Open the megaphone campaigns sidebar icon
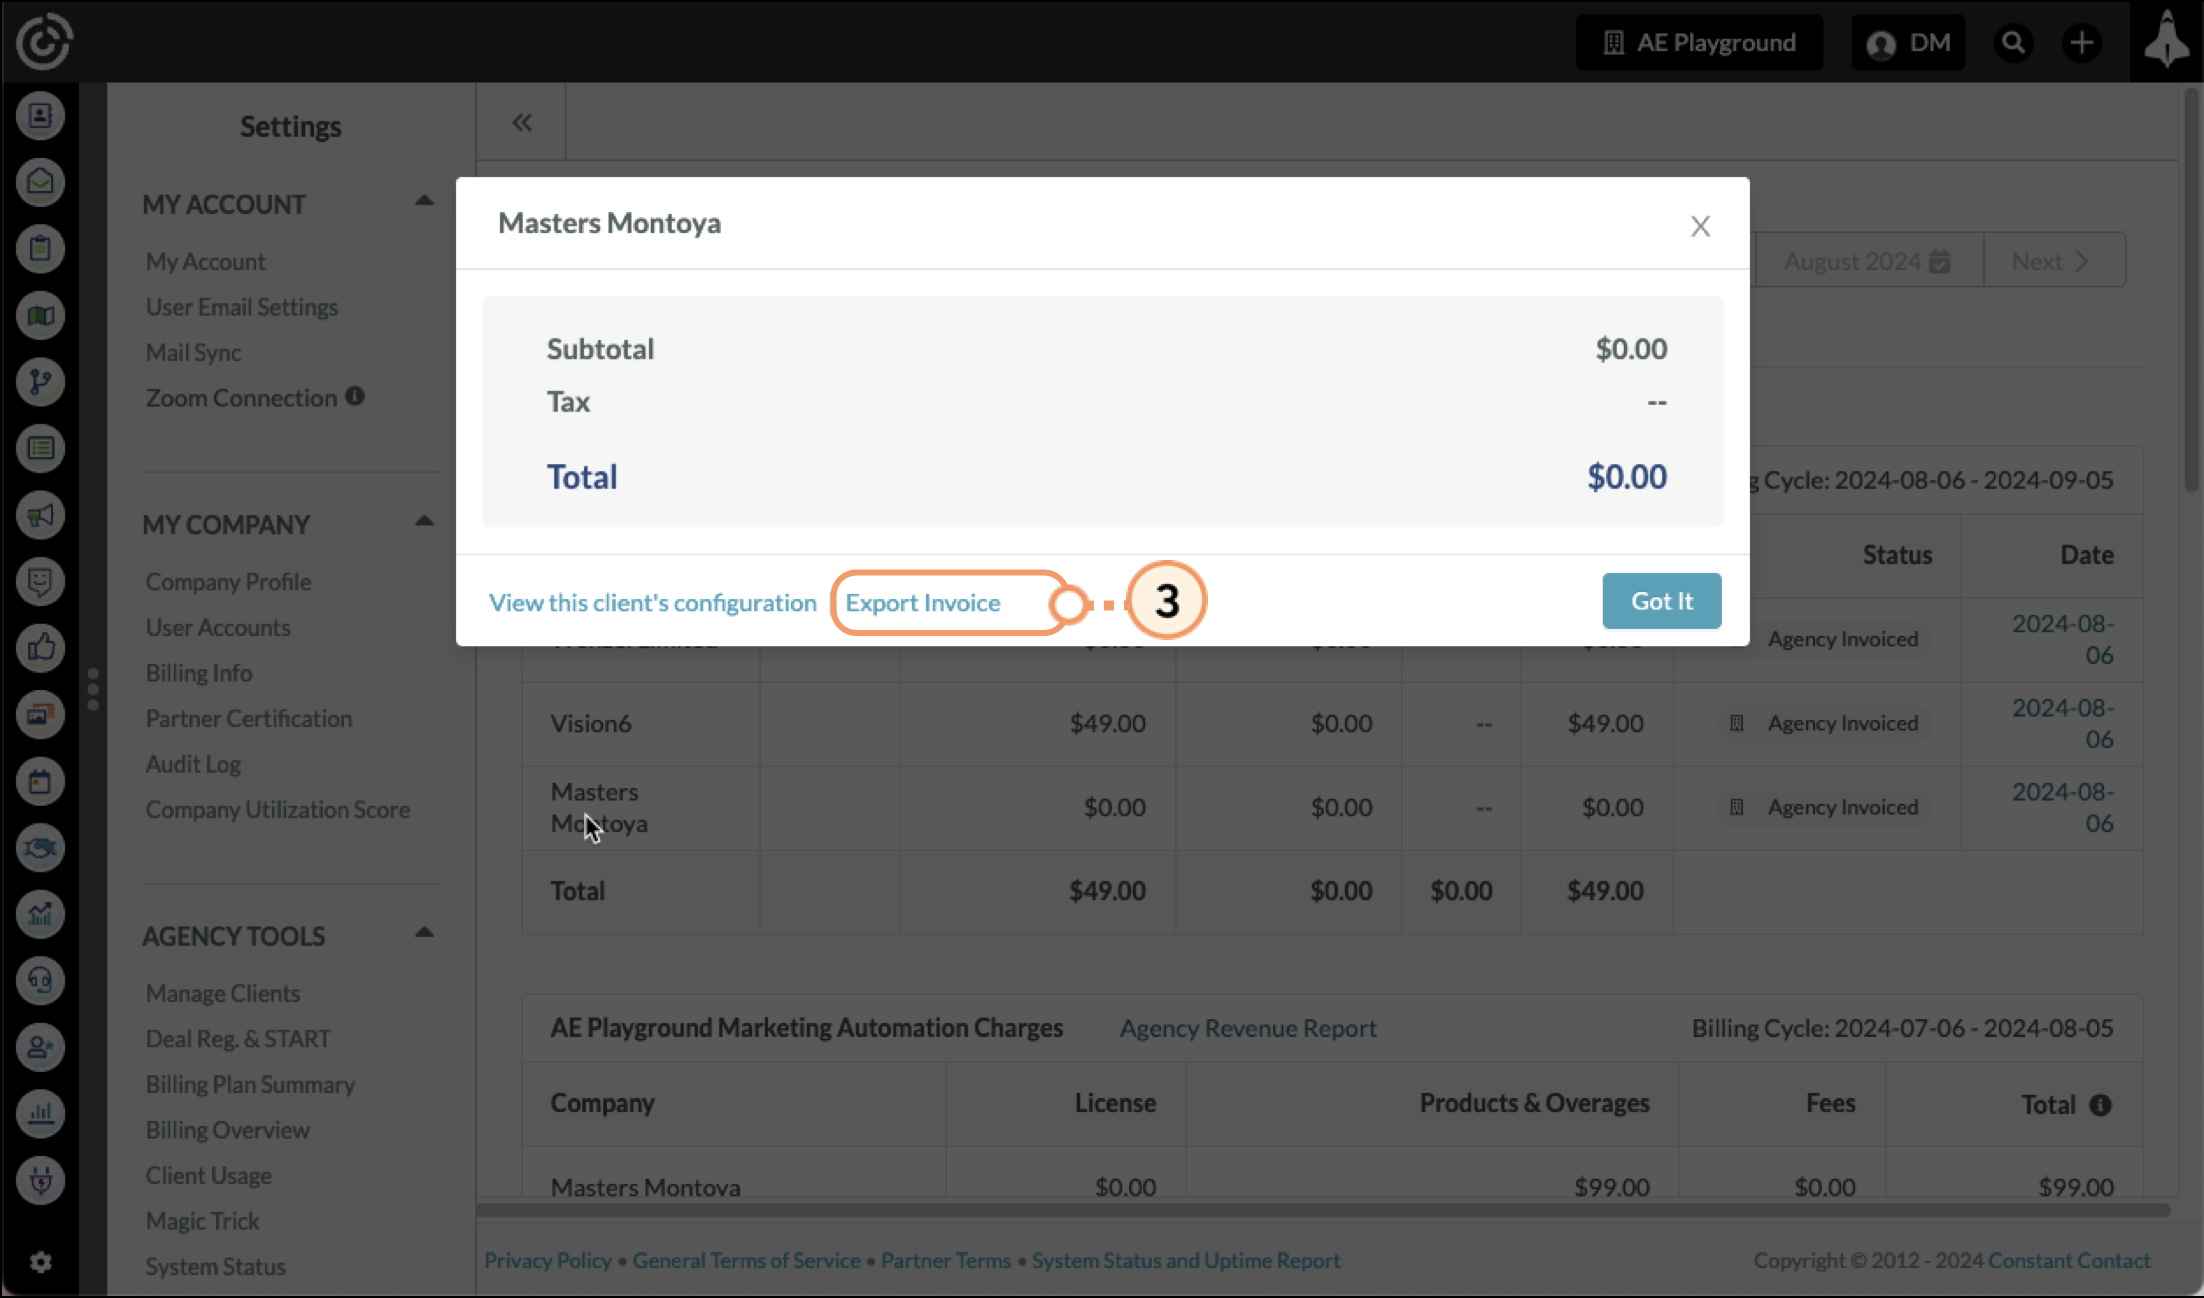2204x1298 pixels. [40, 515]
